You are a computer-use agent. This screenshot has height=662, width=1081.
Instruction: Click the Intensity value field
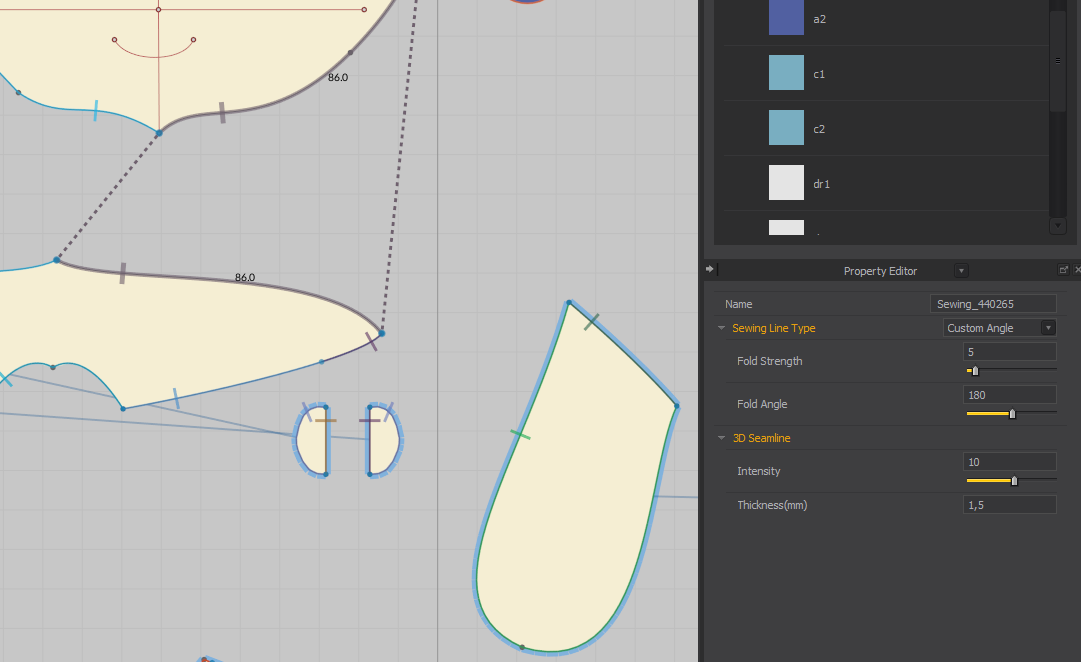(x=1009, y=462)
